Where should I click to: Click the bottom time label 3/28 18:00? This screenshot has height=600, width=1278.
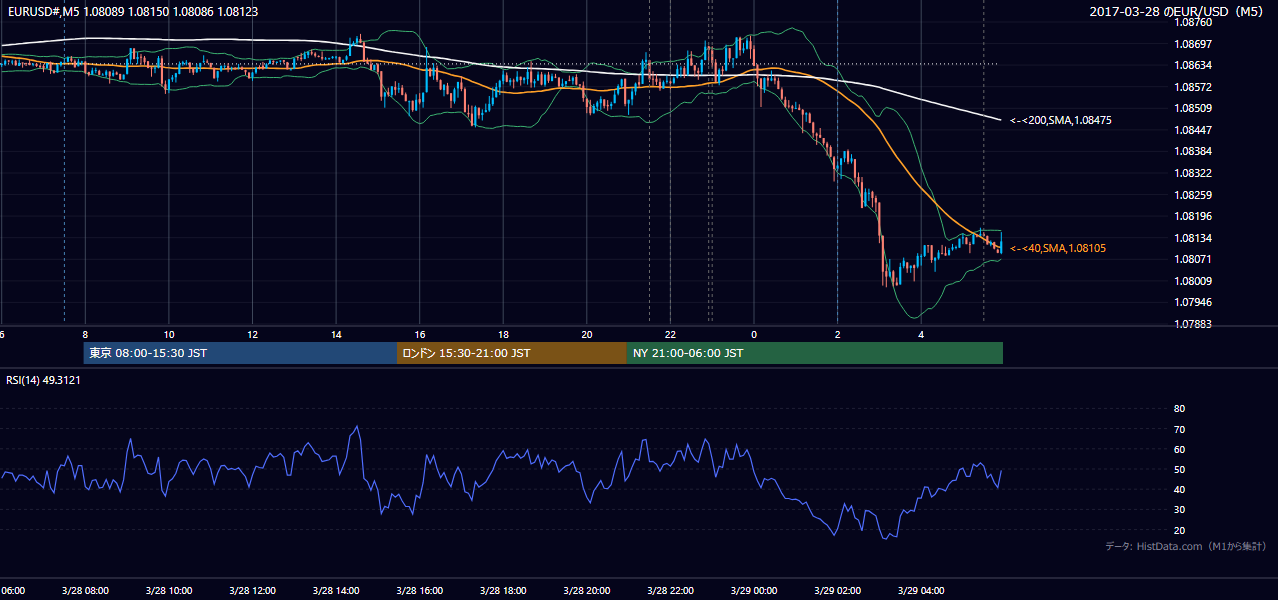click(x=503, y=591)
